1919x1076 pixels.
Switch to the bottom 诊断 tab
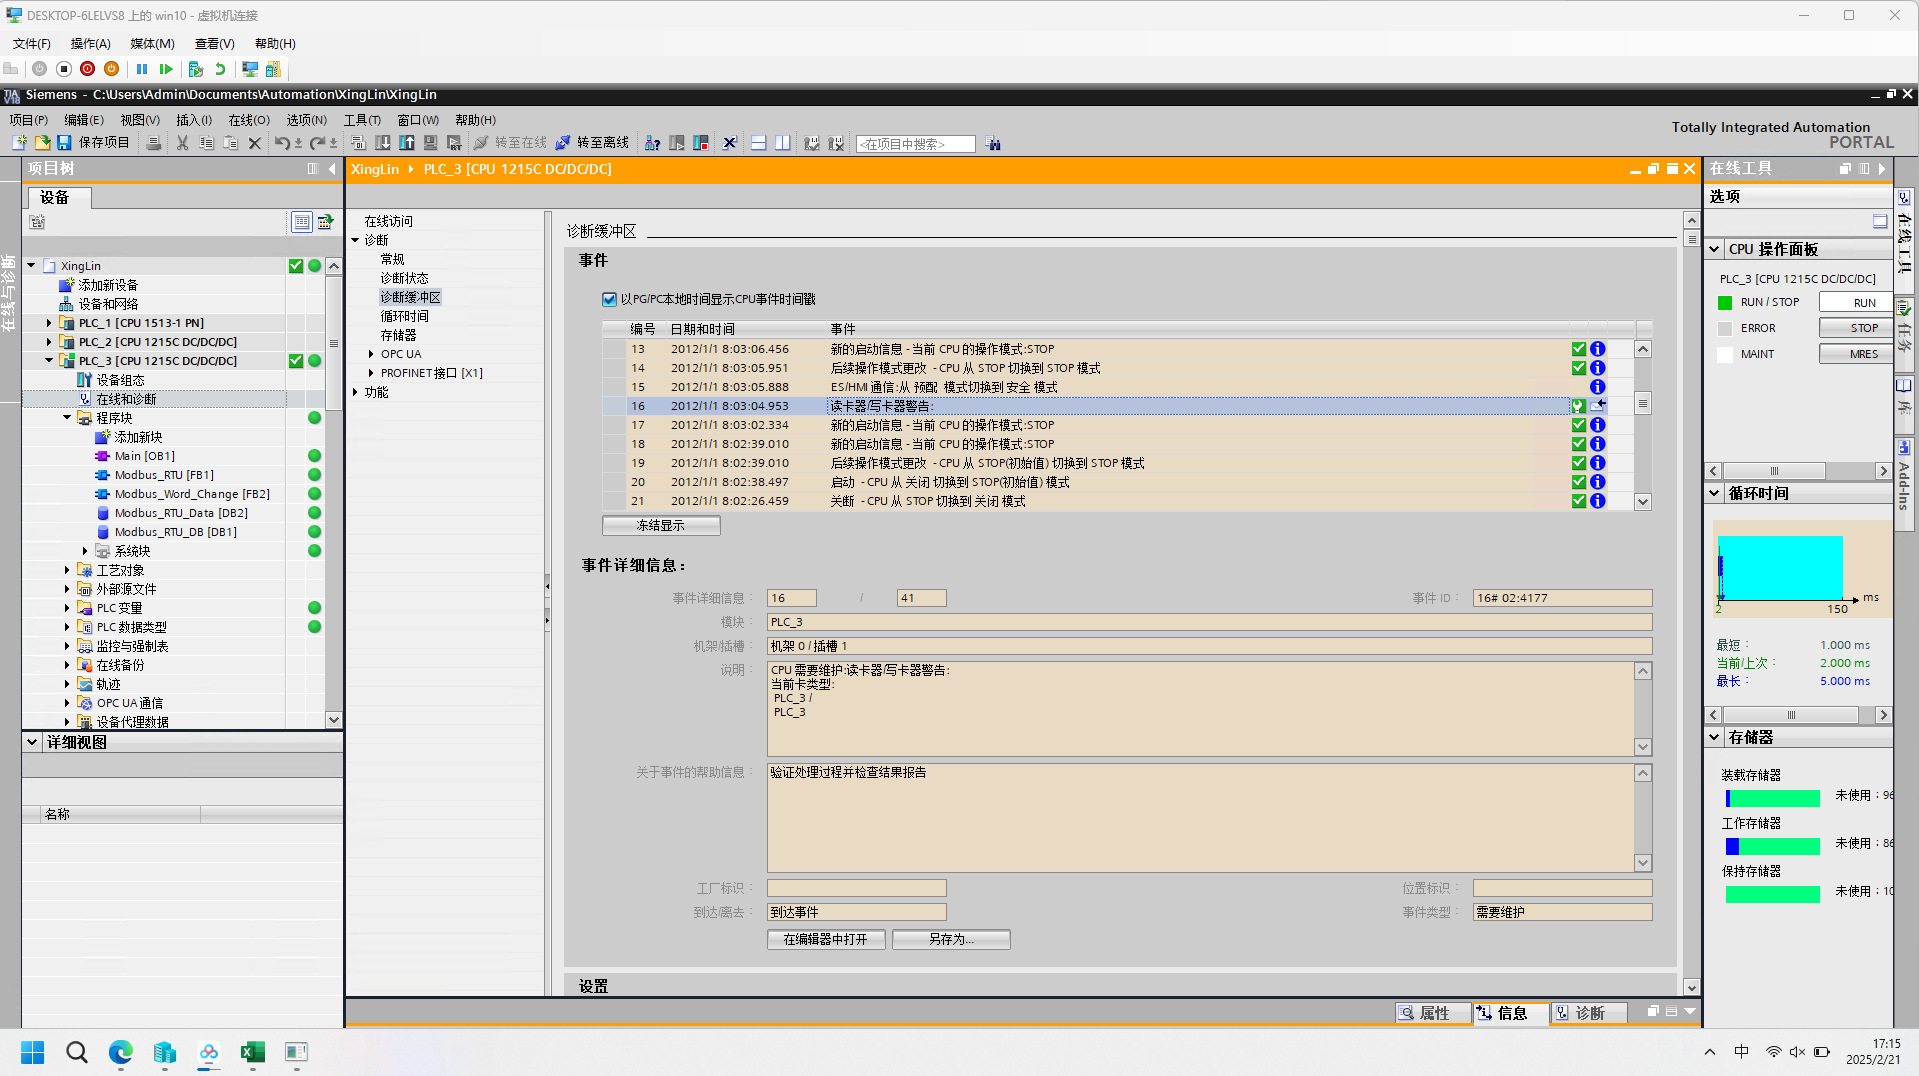tap(1589, 1013)
